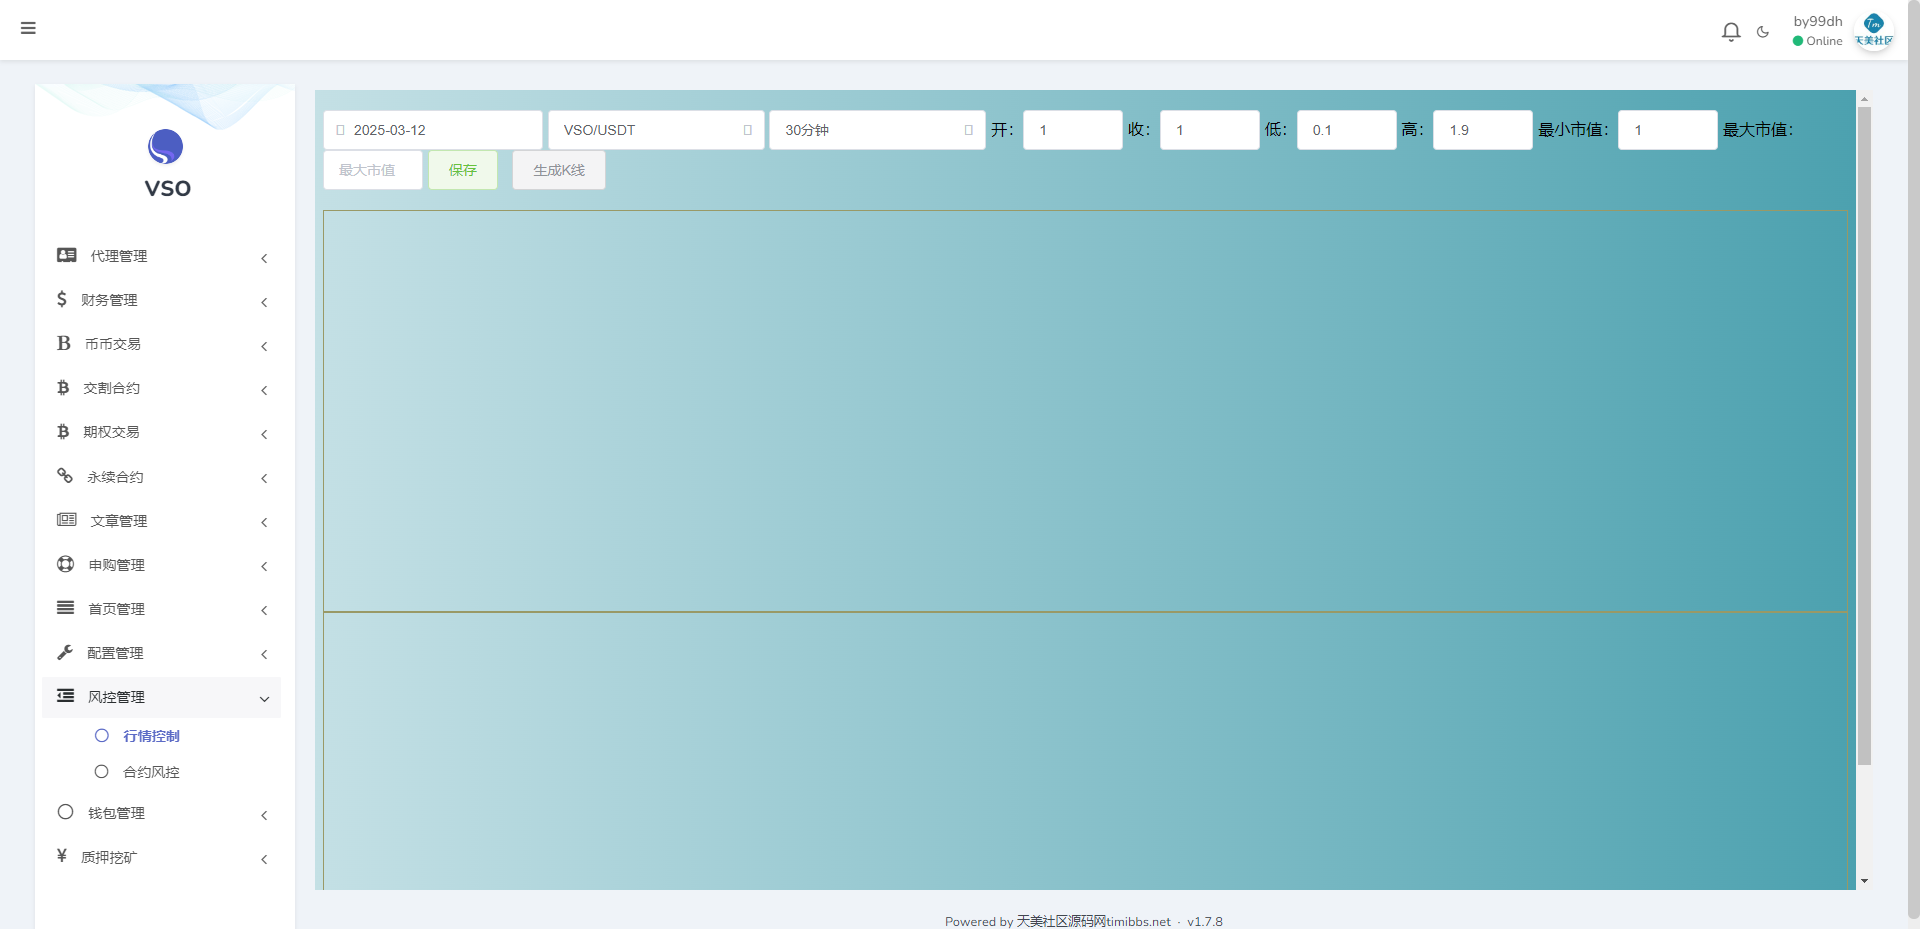
Task: Click the panel scrollbar up arrow
Action: pos(1864,99)
